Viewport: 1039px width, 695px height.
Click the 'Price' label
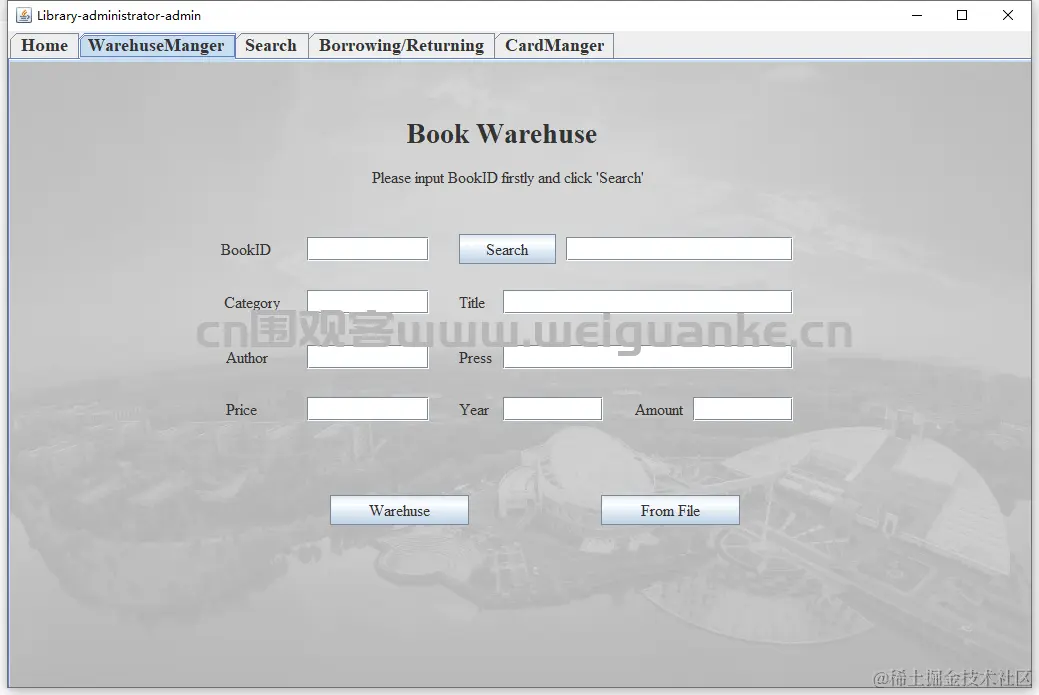[x=241, y=410]
